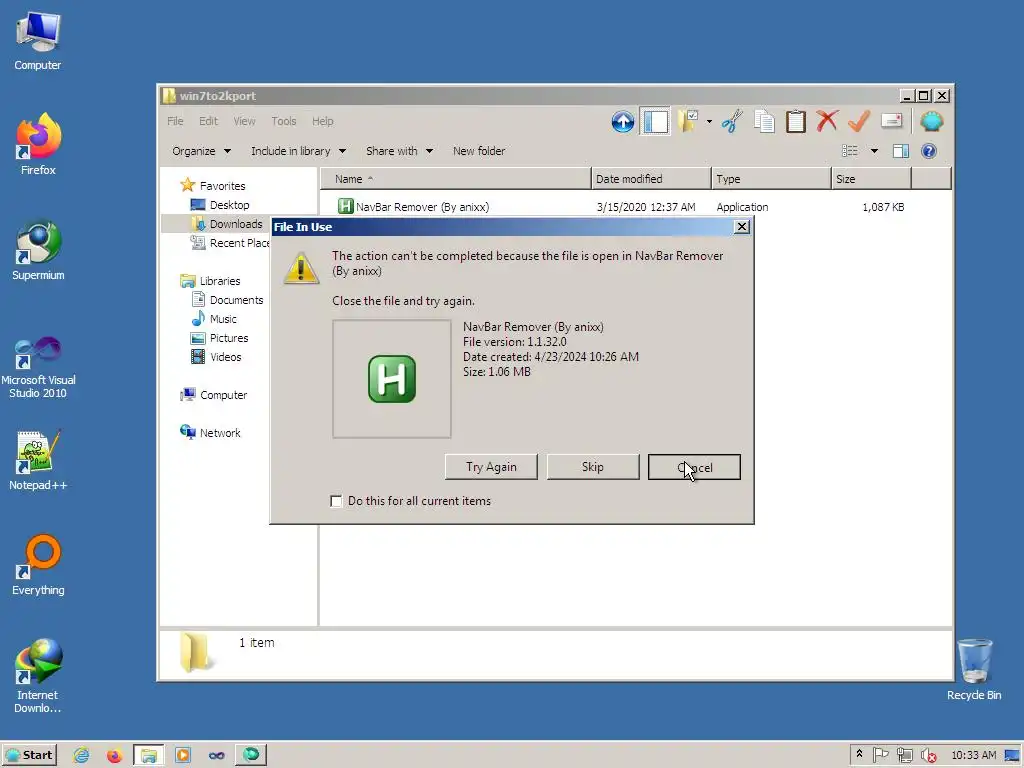
Task: Select the Supermium desktop shortcut
Action: (x=38, y=250)
